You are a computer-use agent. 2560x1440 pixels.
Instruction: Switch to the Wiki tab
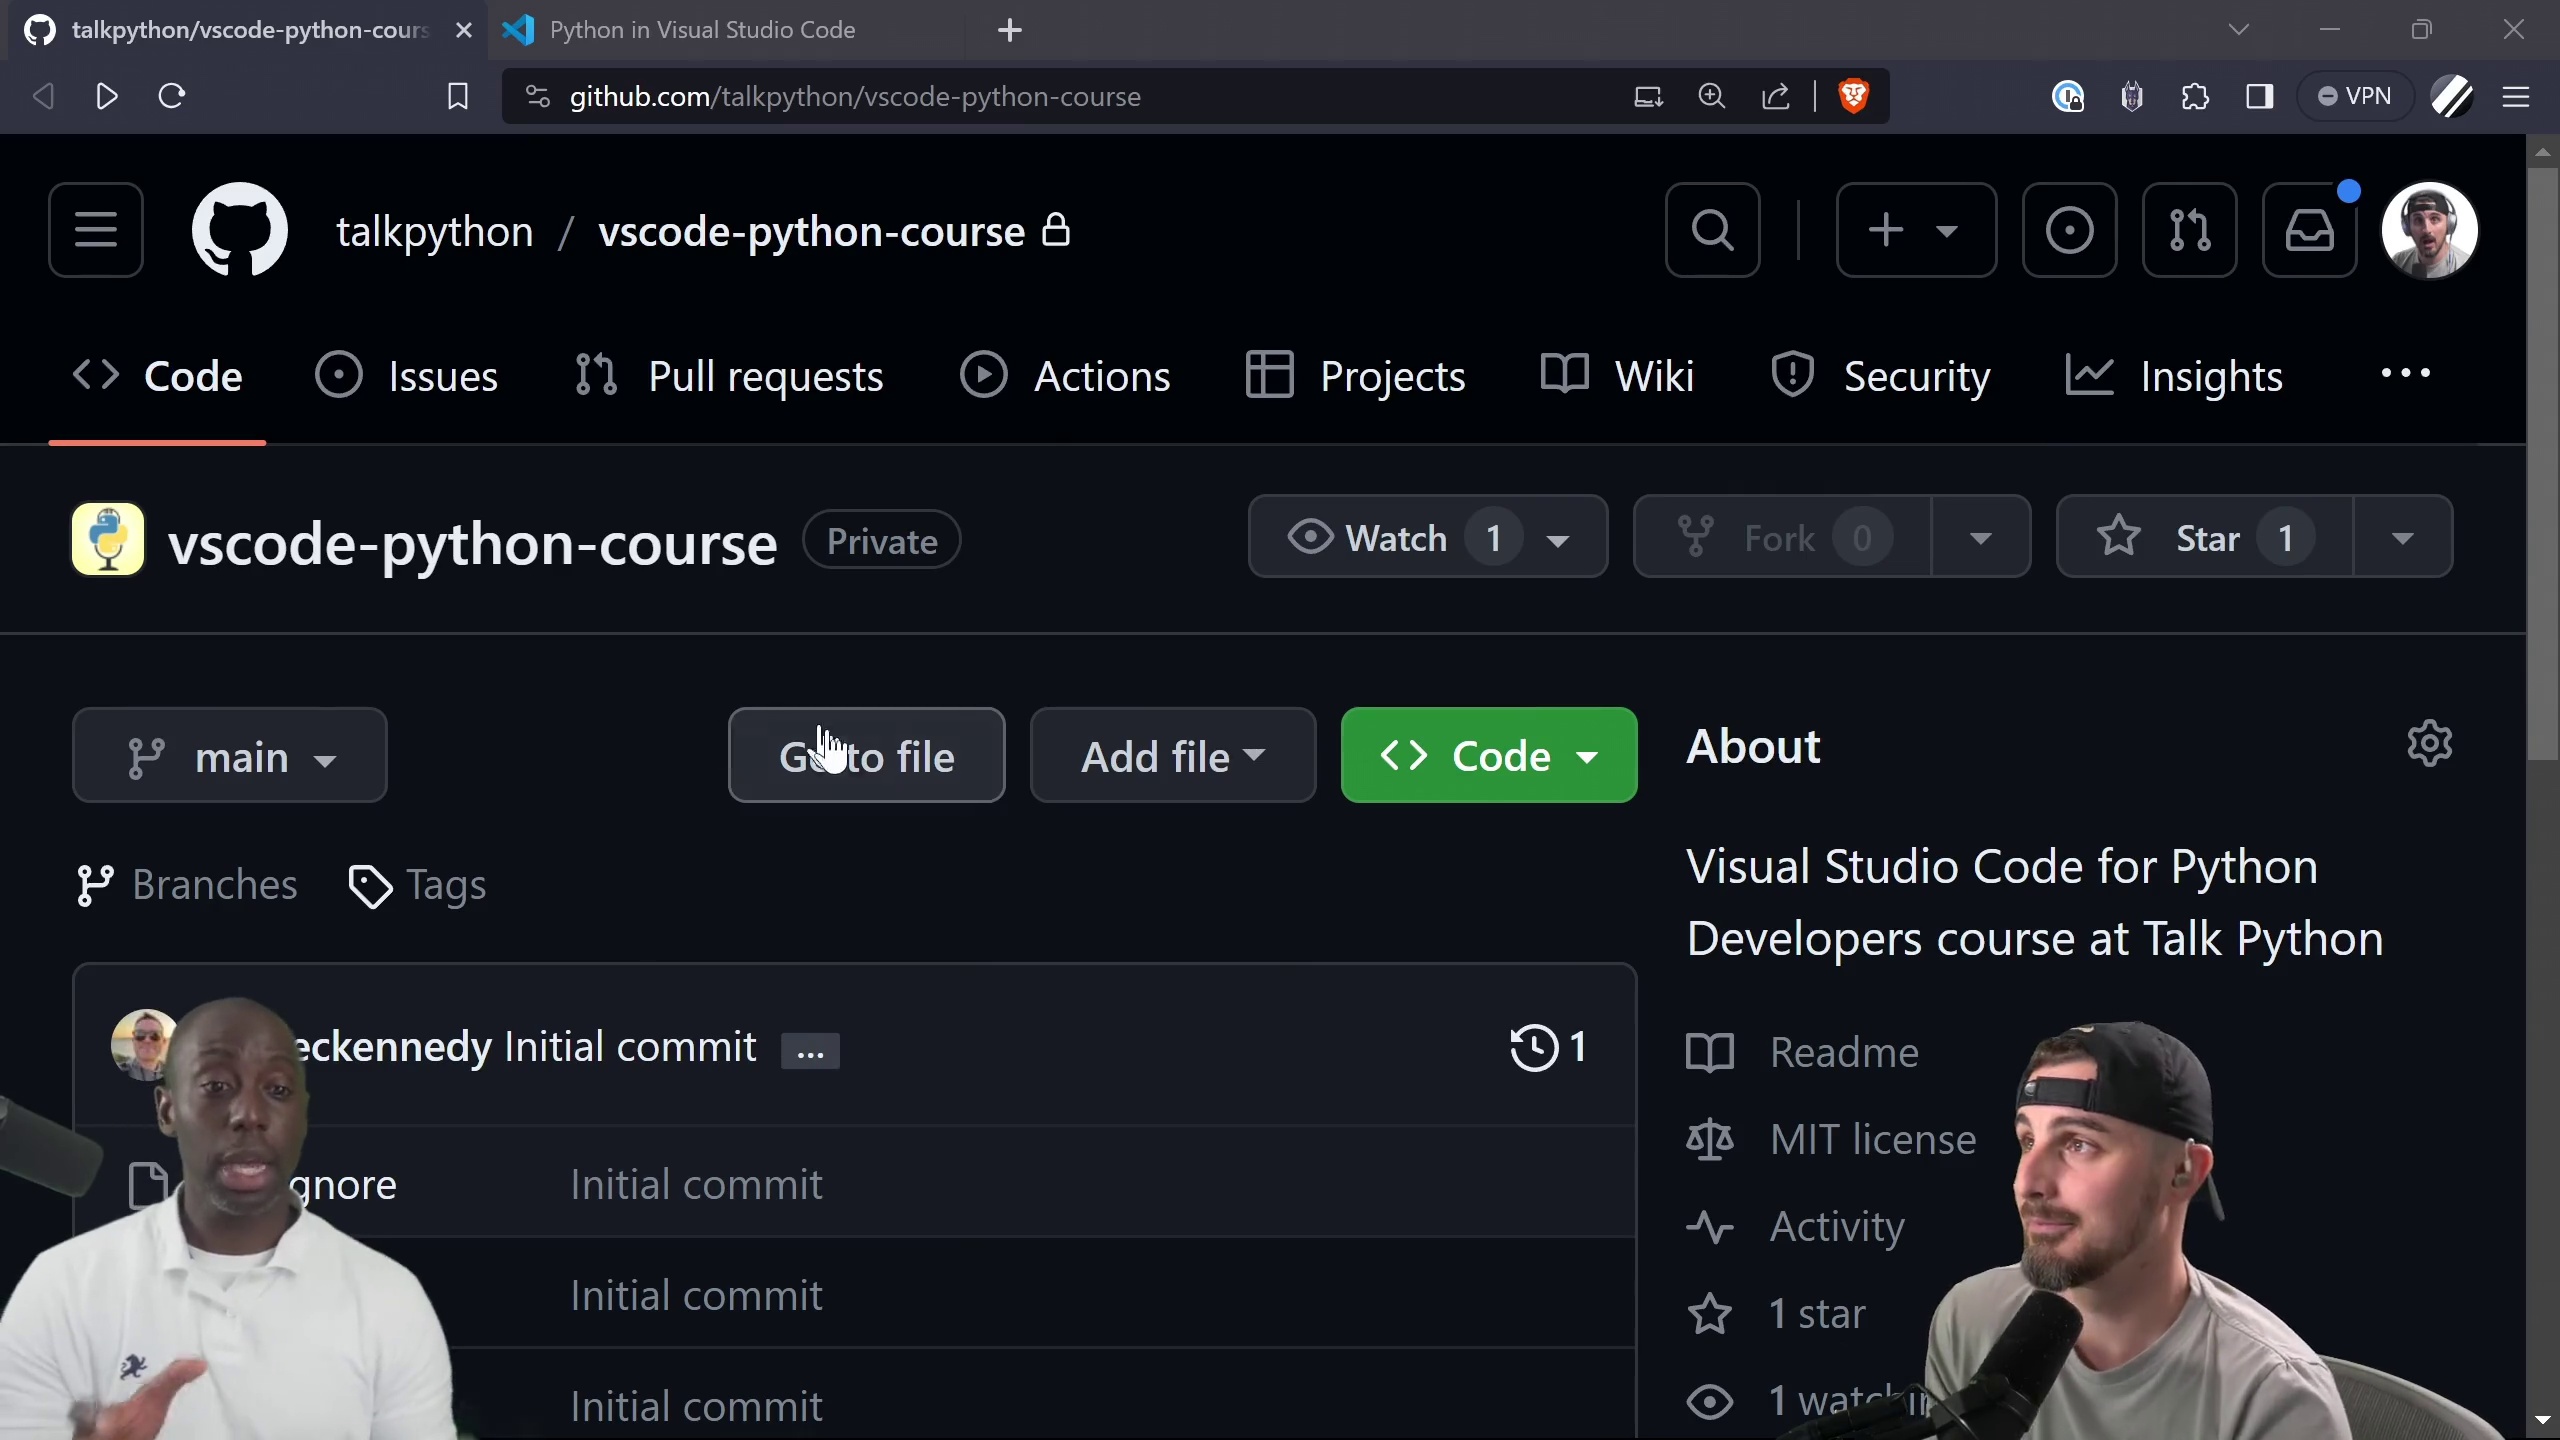coord(1617,377)
